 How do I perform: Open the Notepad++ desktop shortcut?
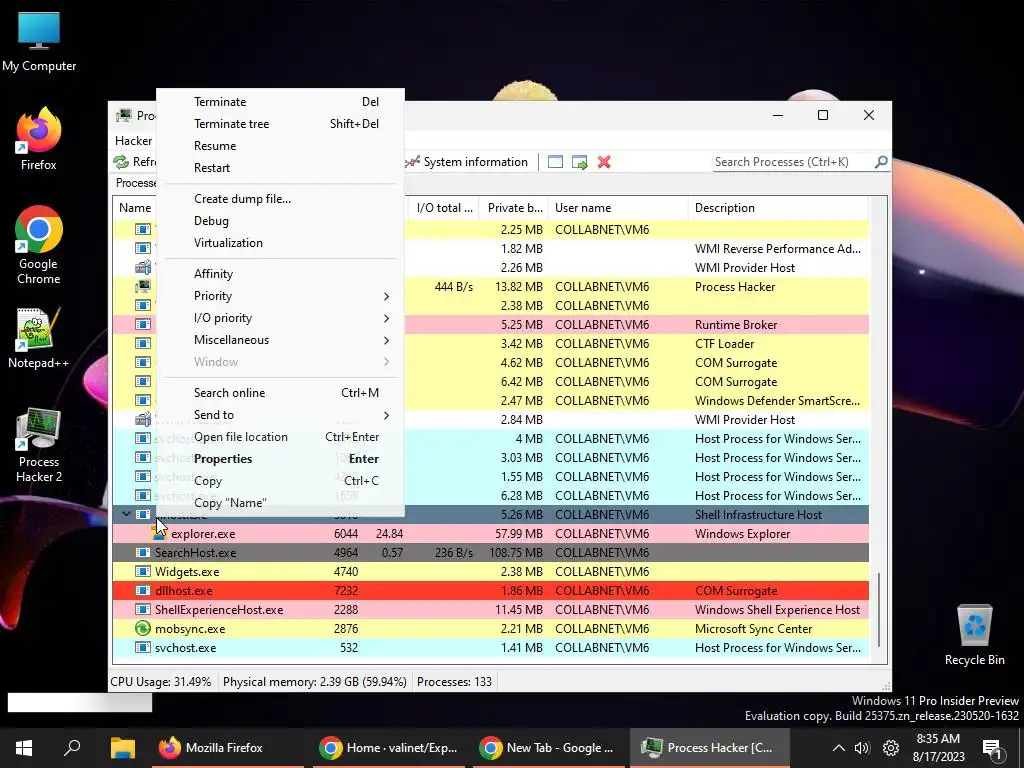(39, 338)
